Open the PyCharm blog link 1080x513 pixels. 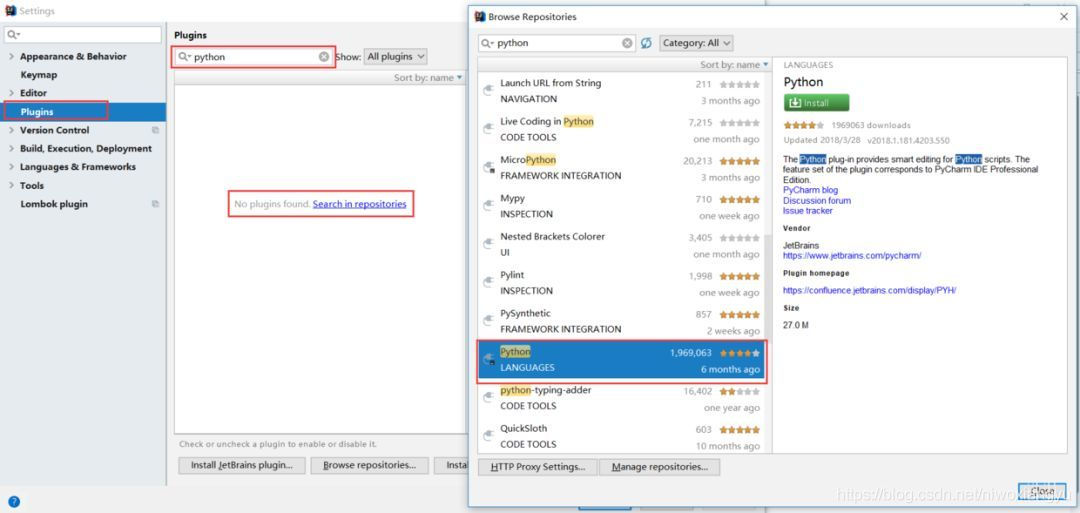(x=811, y=190)
